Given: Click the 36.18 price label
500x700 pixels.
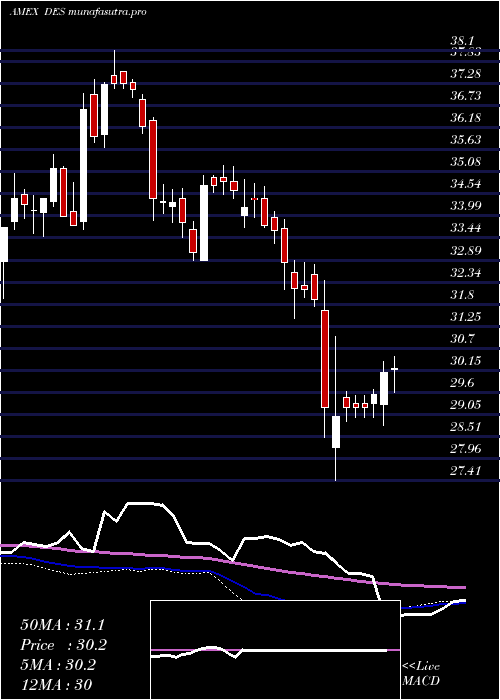Looking at the screenshot, I should coord(465,118).
